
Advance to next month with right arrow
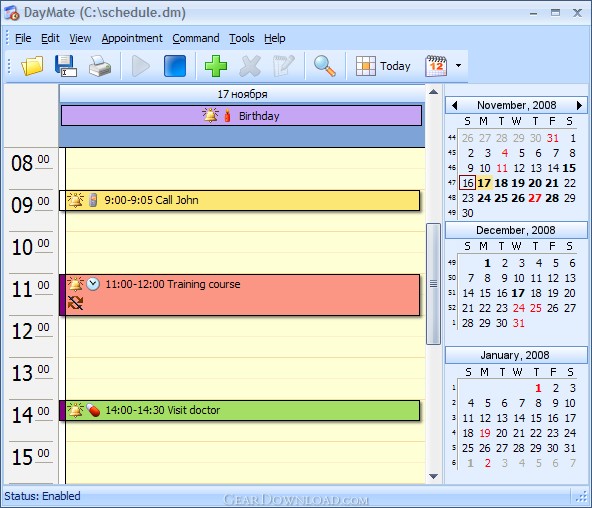pyautogui.click(x=579, y=105)
